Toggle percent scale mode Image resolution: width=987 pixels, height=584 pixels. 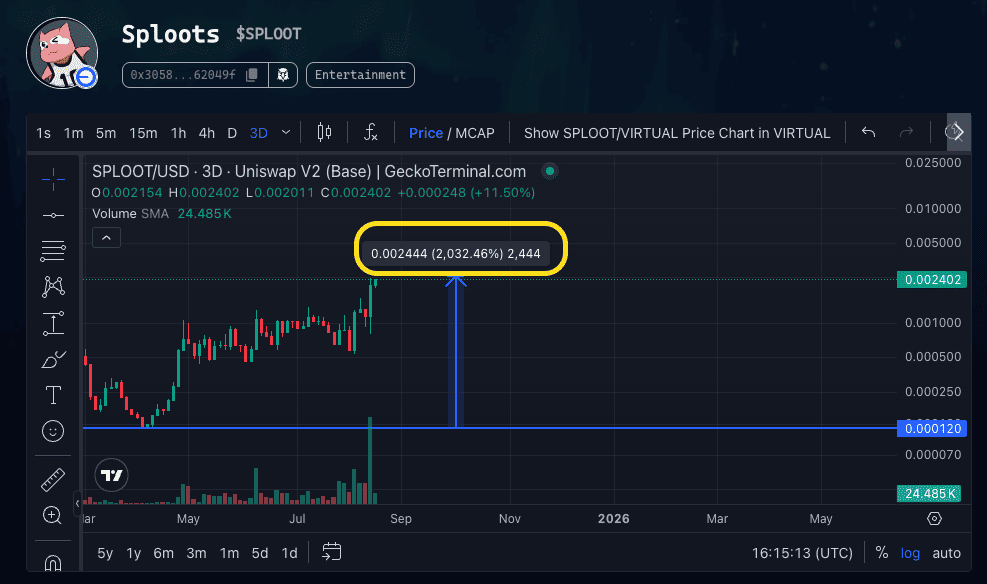(x=881, y=553)
